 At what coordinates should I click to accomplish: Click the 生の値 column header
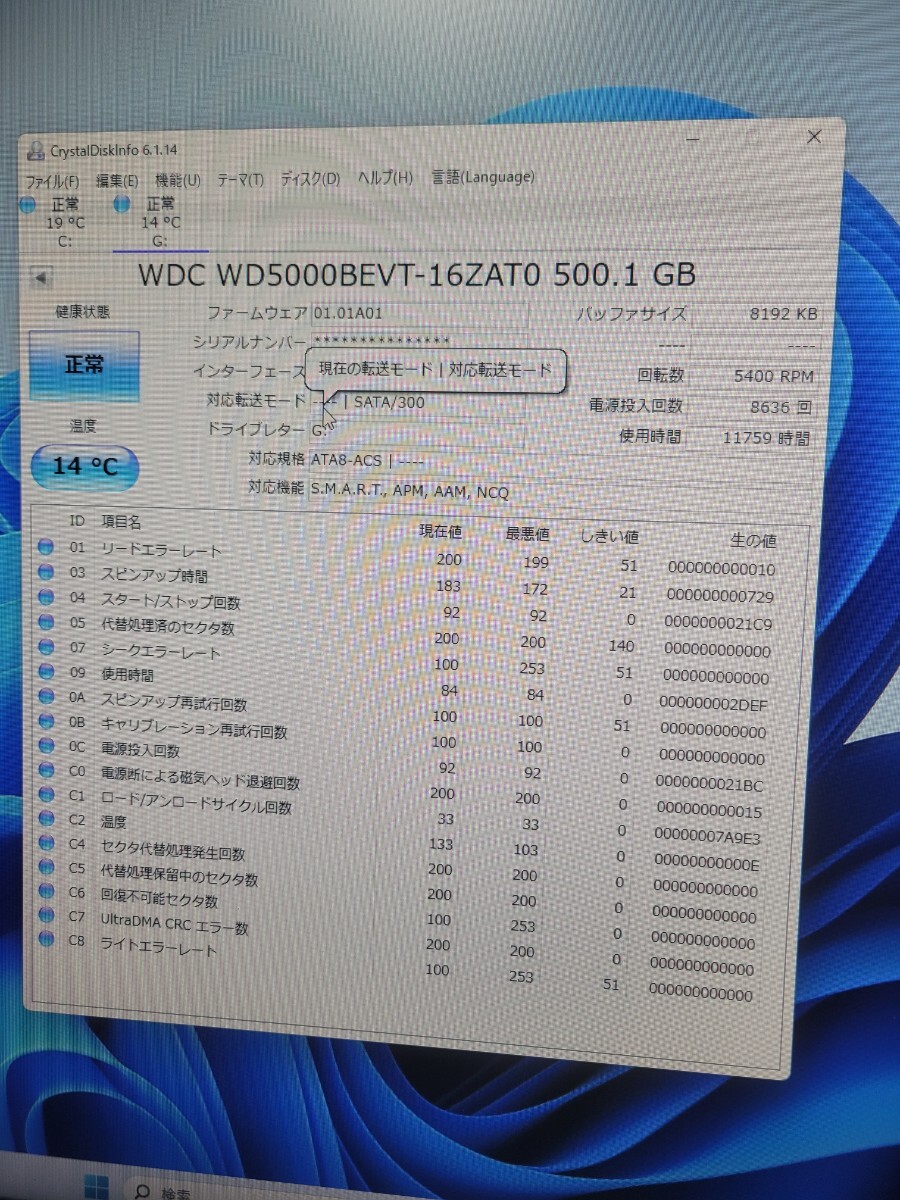[753, 541]
